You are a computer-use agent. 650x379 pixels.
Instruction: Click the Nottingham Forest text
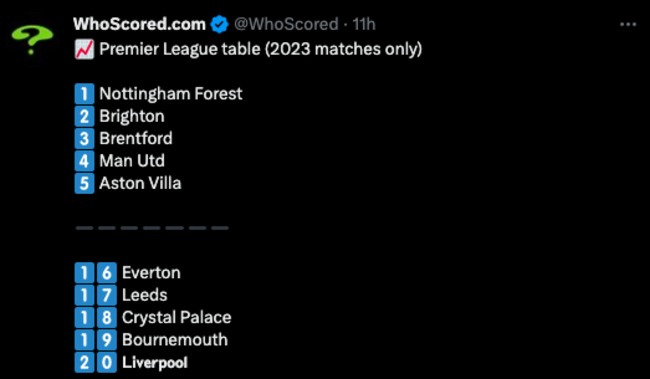(171, 94)
